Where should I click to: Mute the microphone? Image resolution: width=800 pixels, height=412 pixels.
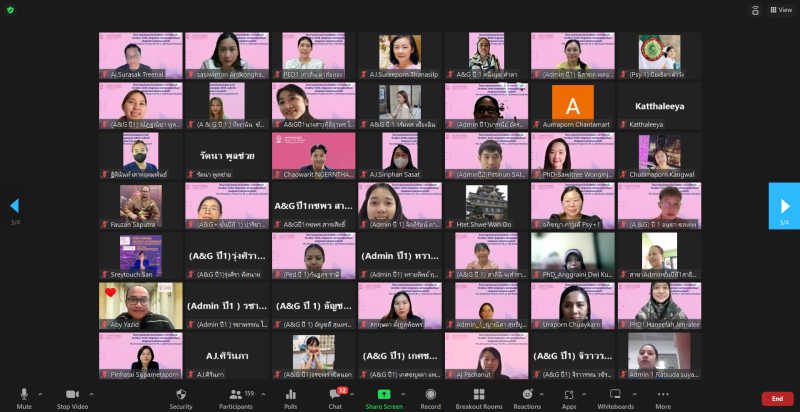coord(24,397)
